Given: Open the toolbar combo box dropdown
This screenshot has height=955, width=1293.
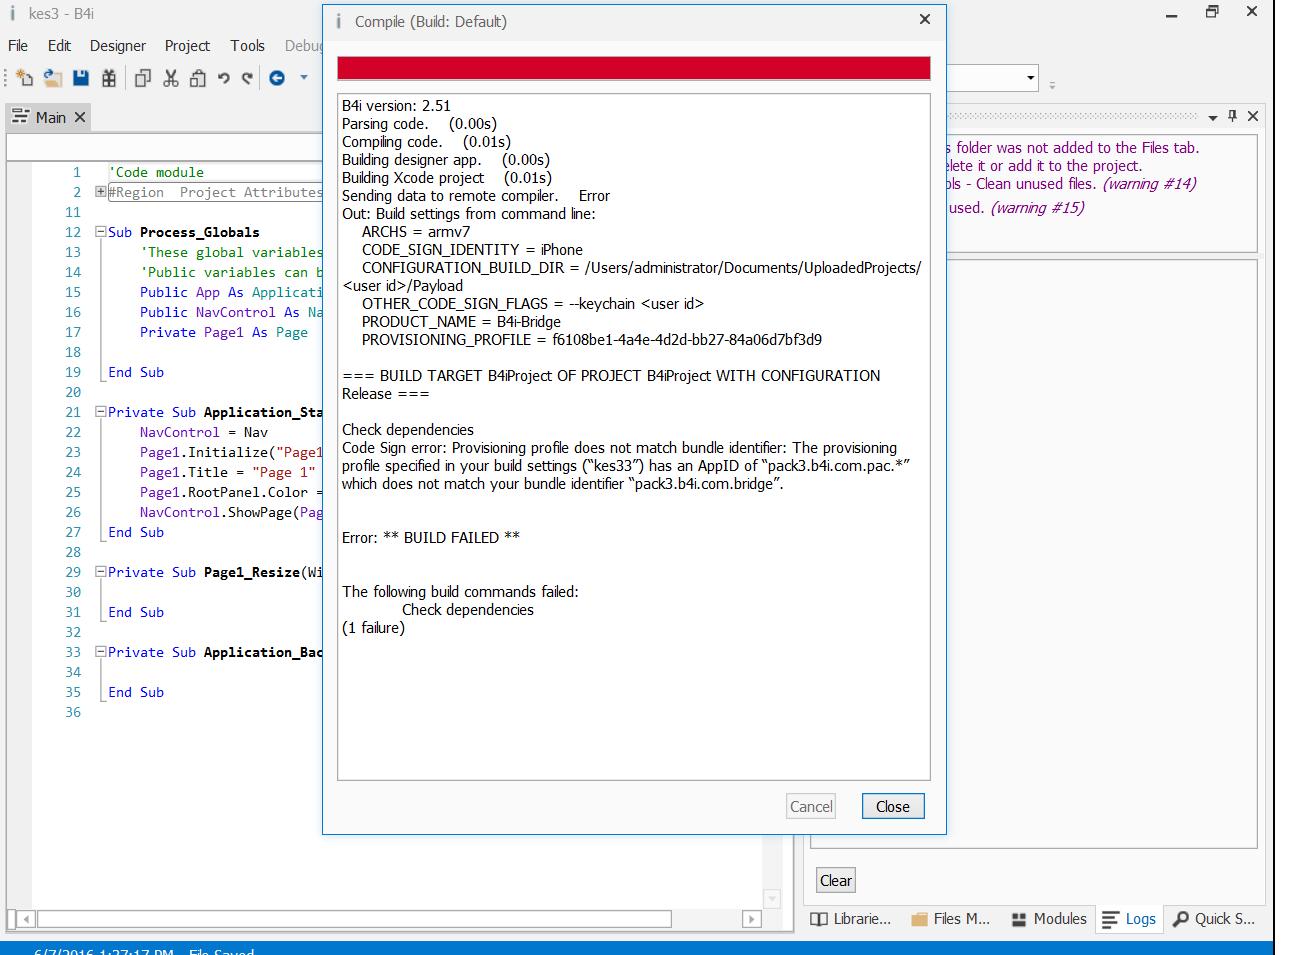Looking at the screenshot, I should click(x=1030, y=78).
